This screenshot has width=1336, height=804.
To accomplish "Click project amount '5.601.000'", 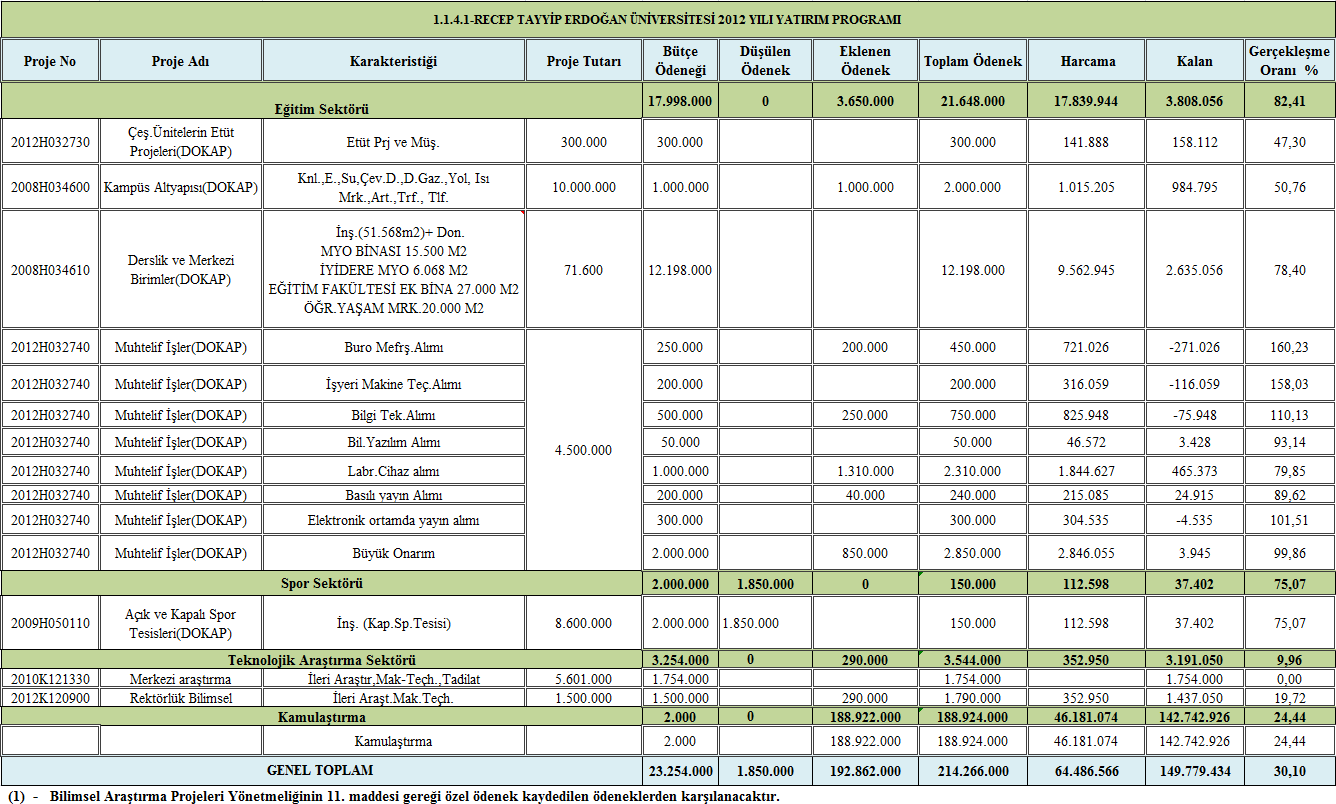I will pos(583,679).
